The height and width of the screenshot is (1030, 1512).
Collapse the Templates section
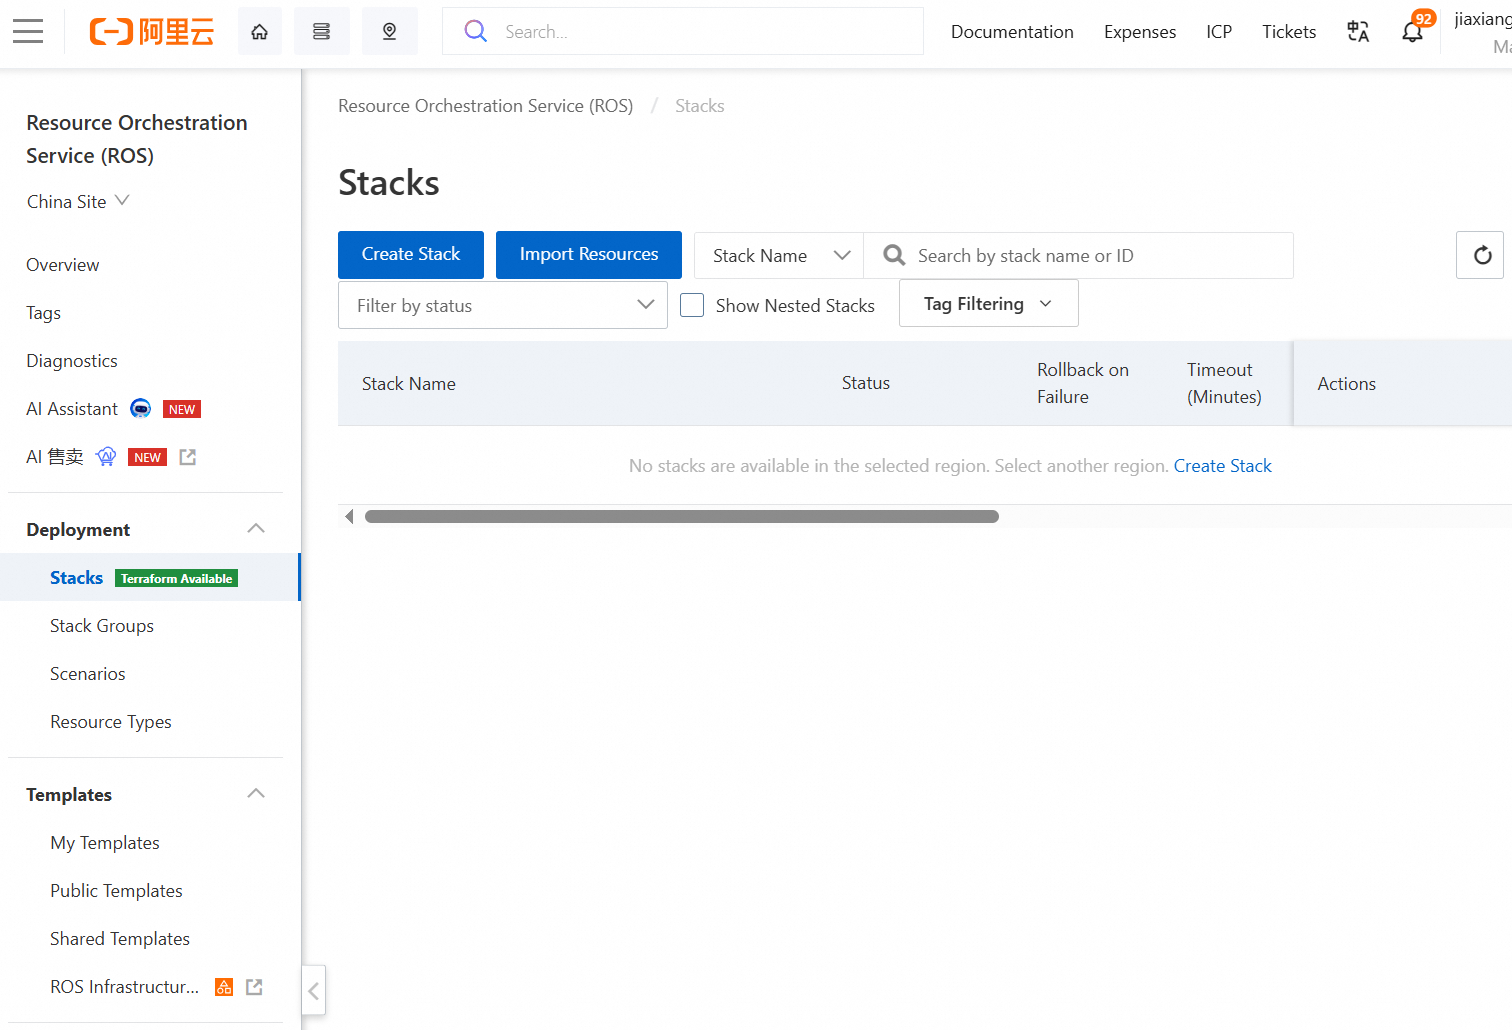(256, 794)
